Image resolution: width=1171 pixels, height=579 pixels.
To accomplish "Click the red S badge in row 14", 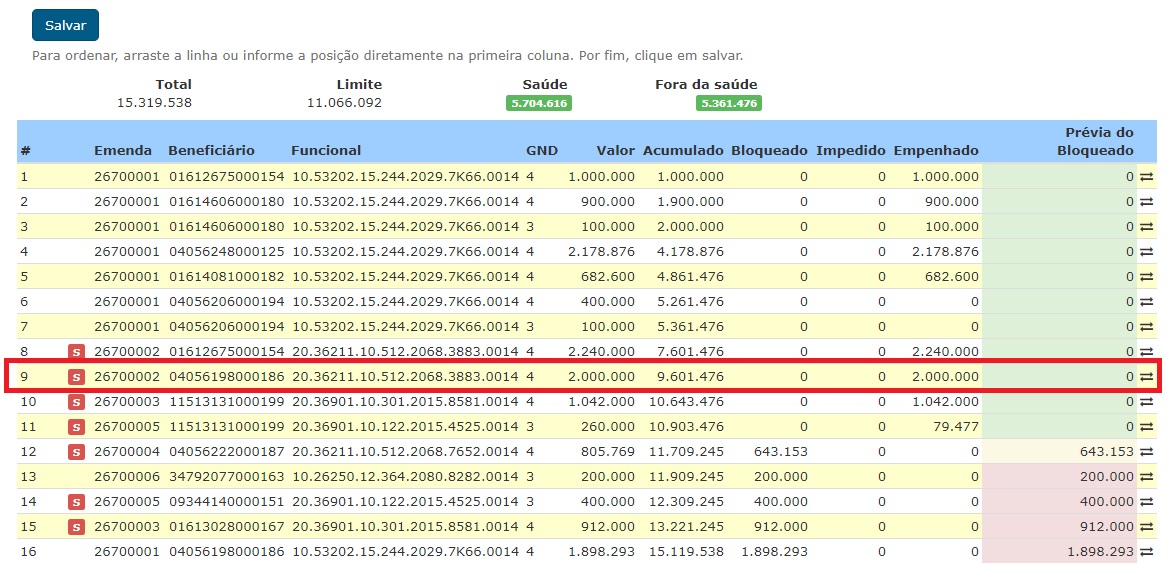I will point(76,502).
